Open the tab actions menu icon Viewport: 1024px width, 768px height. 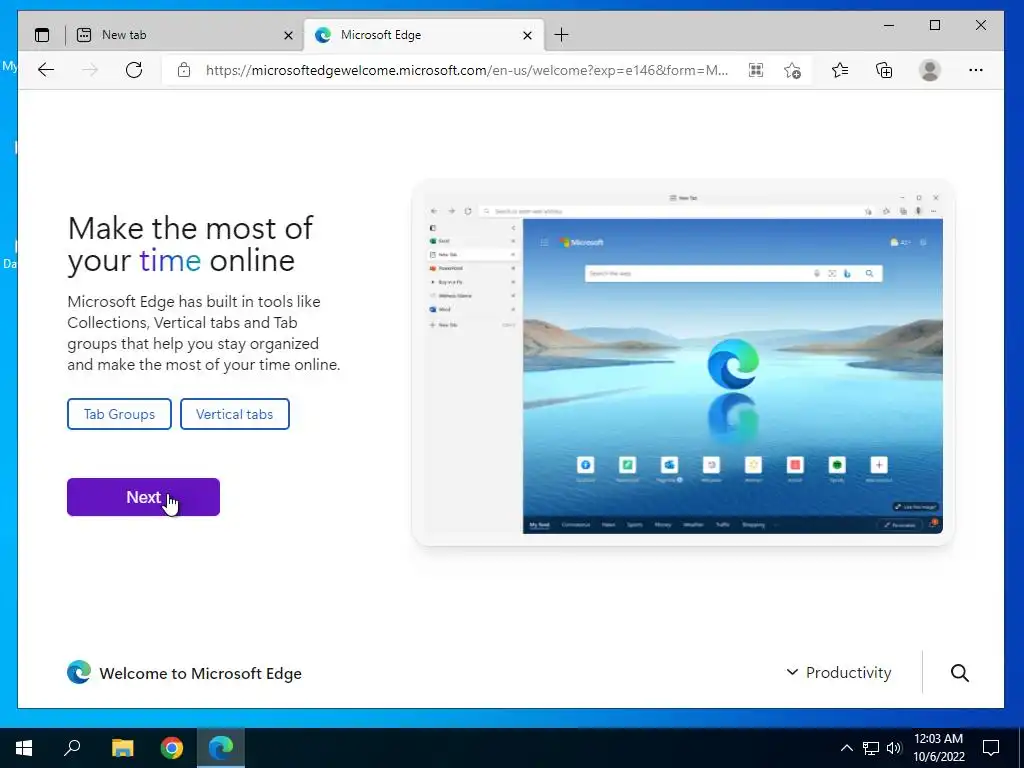[42, 35]
